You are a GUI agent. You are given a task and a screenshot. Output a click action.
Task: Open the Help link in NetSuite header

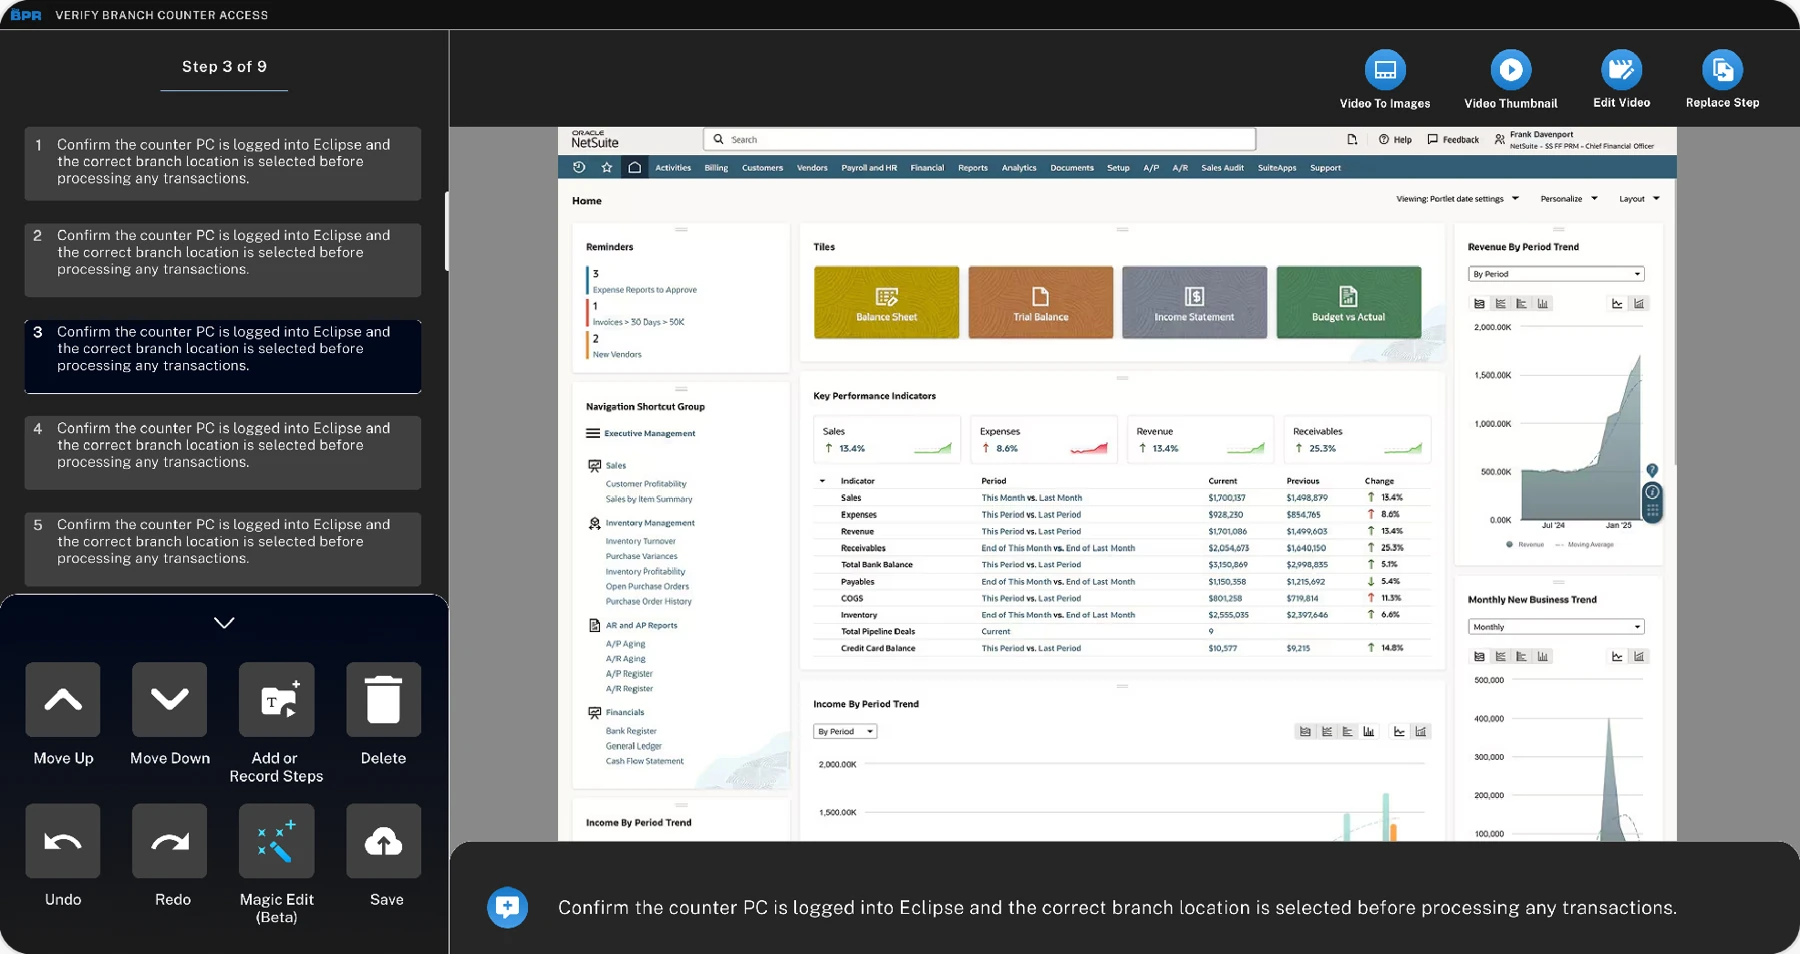[1395, 140]
